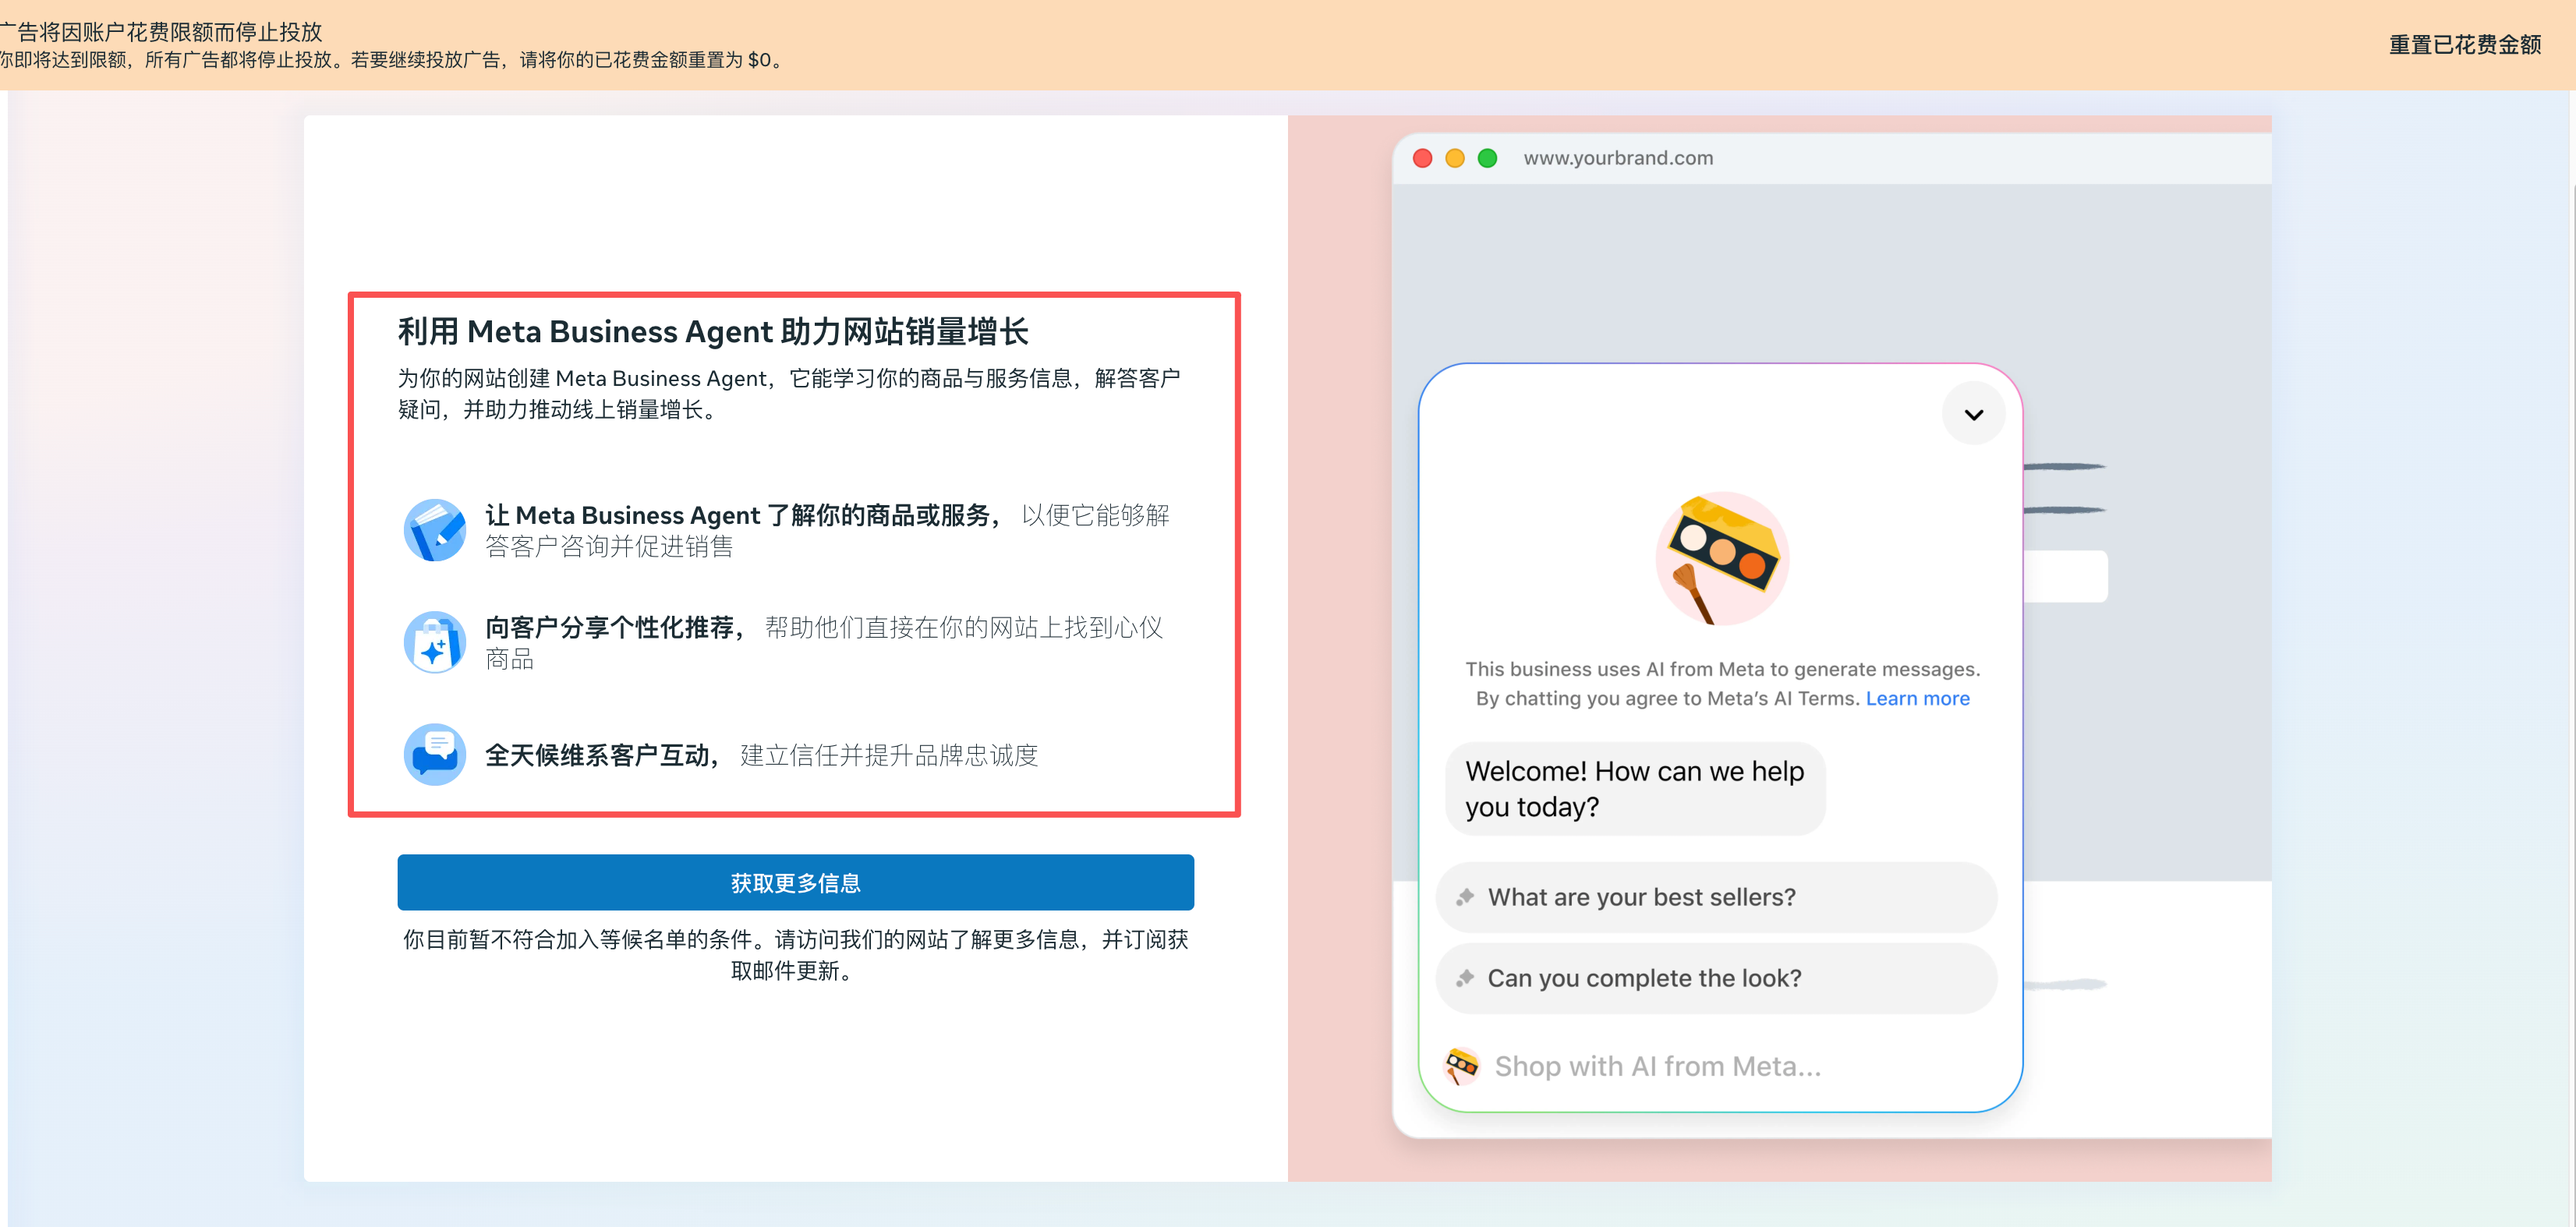Click the pencil notebook icon for product learning
Viewport: 2576px width, 1227px height.
[x=434, y=530]
